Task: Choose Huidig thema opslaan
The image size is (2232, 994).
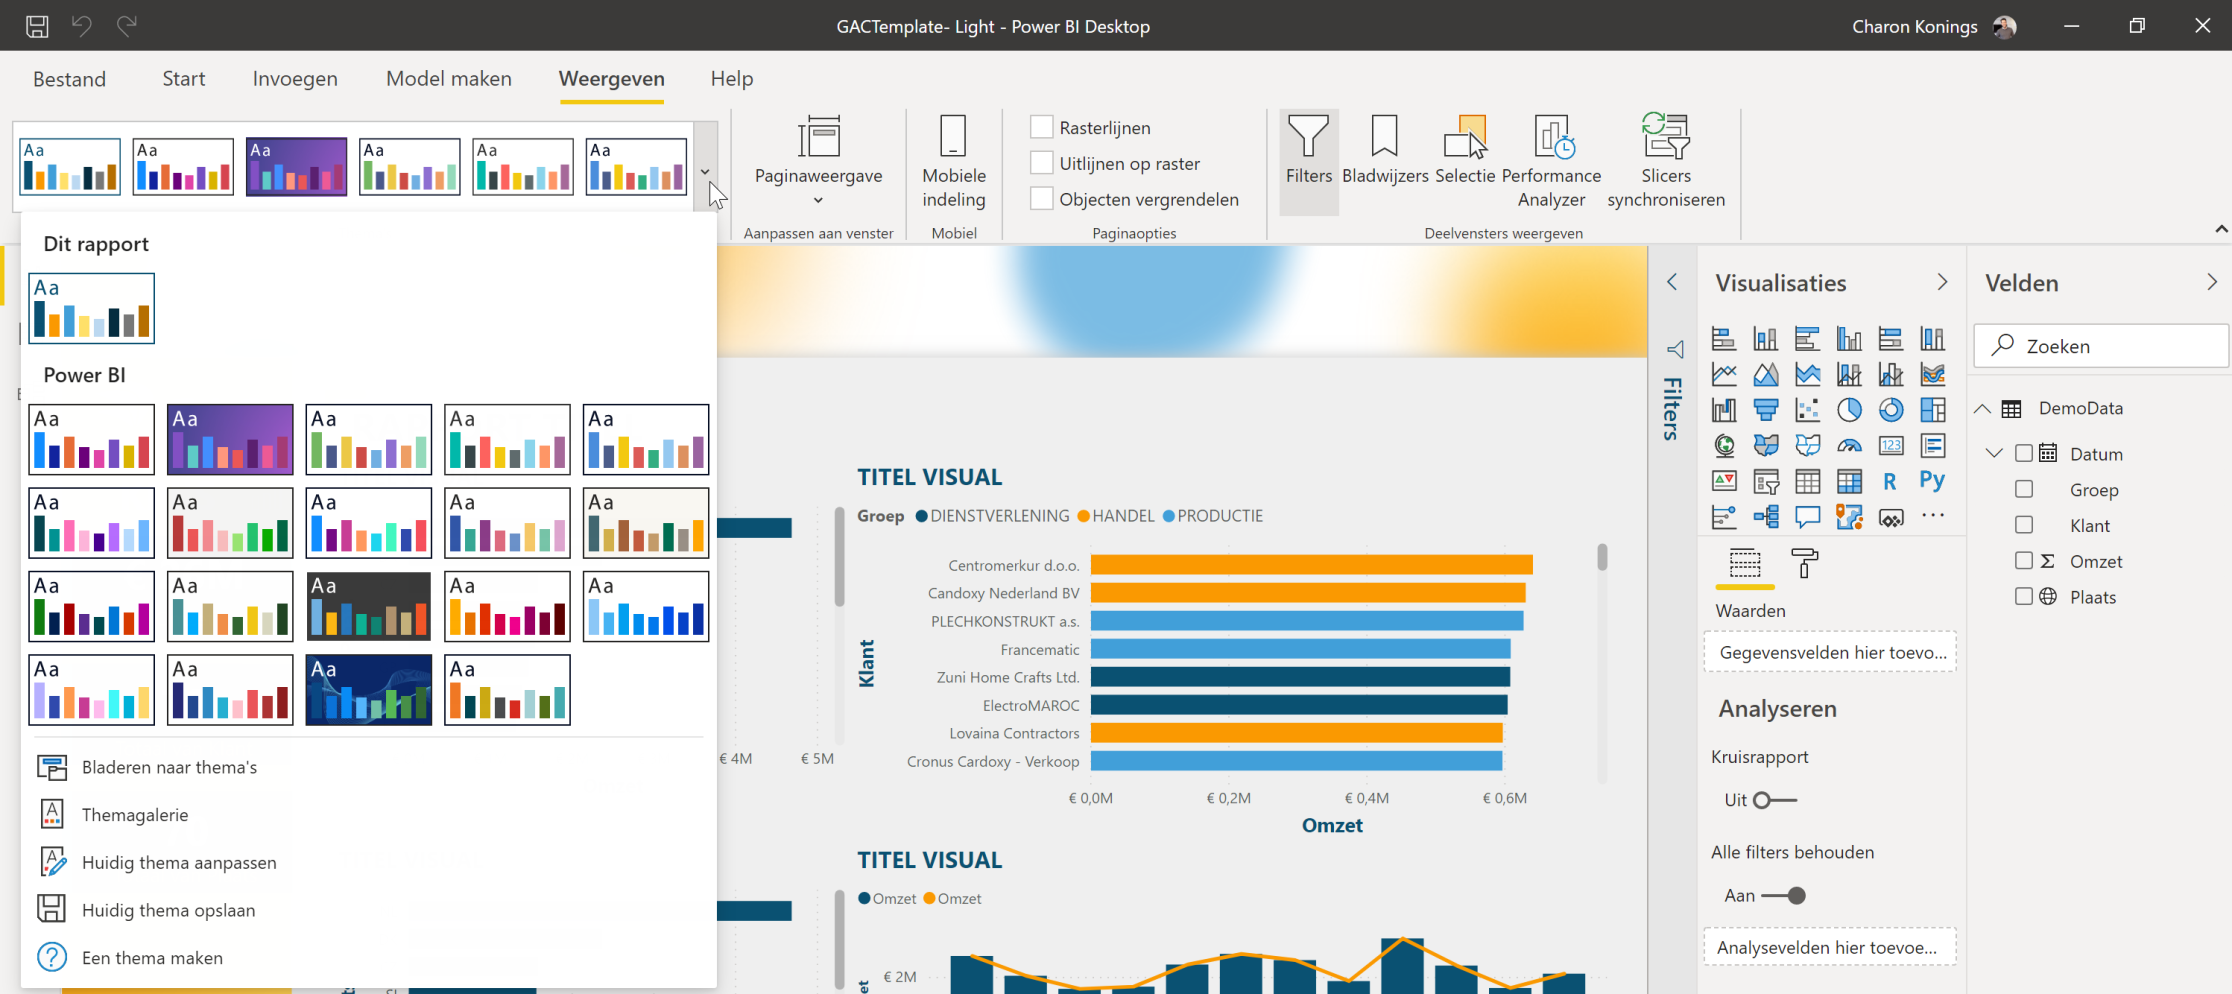Action: (168, 911)
